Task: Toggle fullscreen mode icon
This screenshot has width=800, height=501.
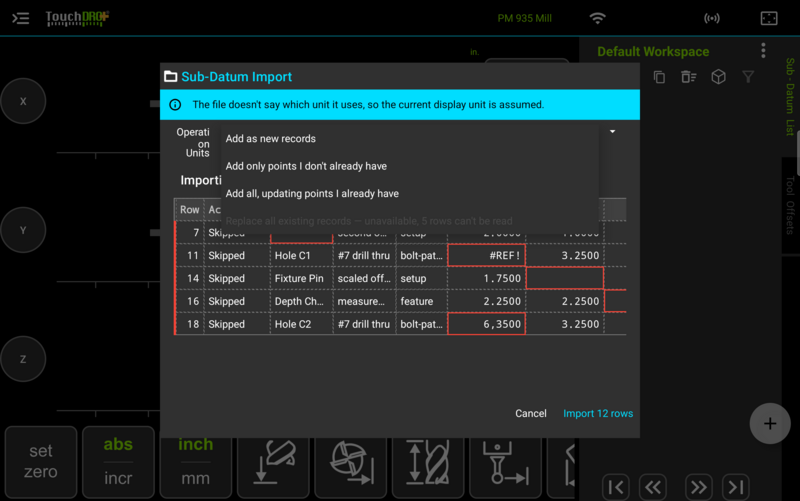Action: click(769, 18)
